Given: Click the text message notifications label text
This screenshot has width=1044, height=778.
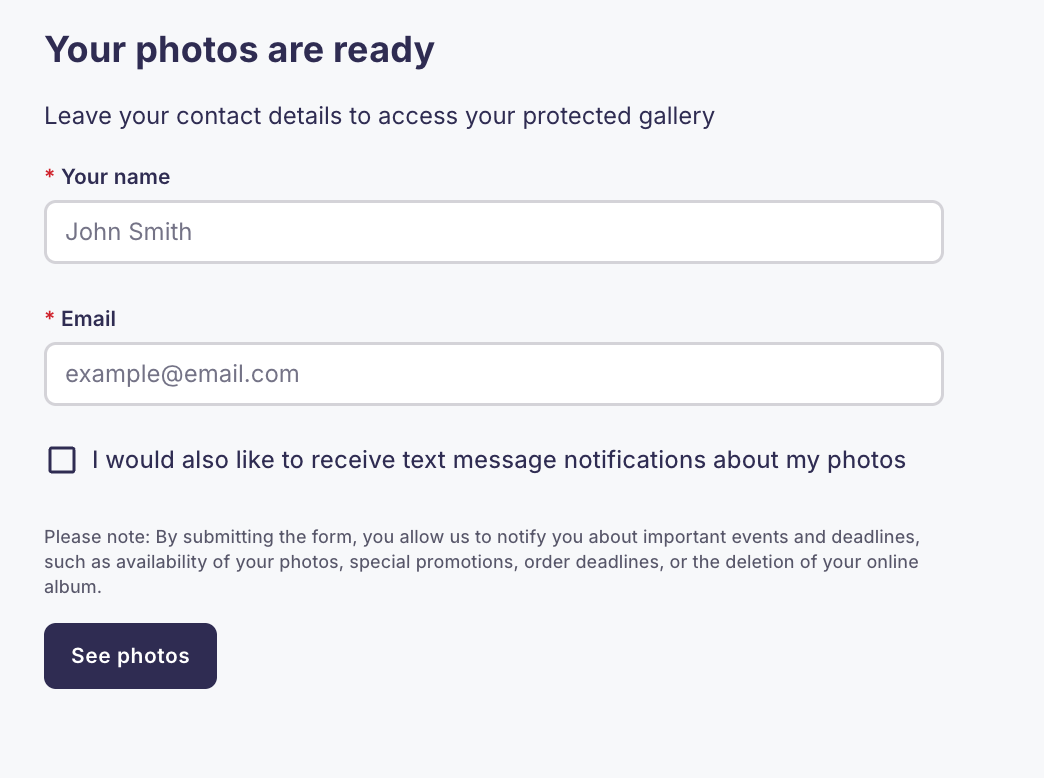Looking at the screenshot, I should coord(498,460).
